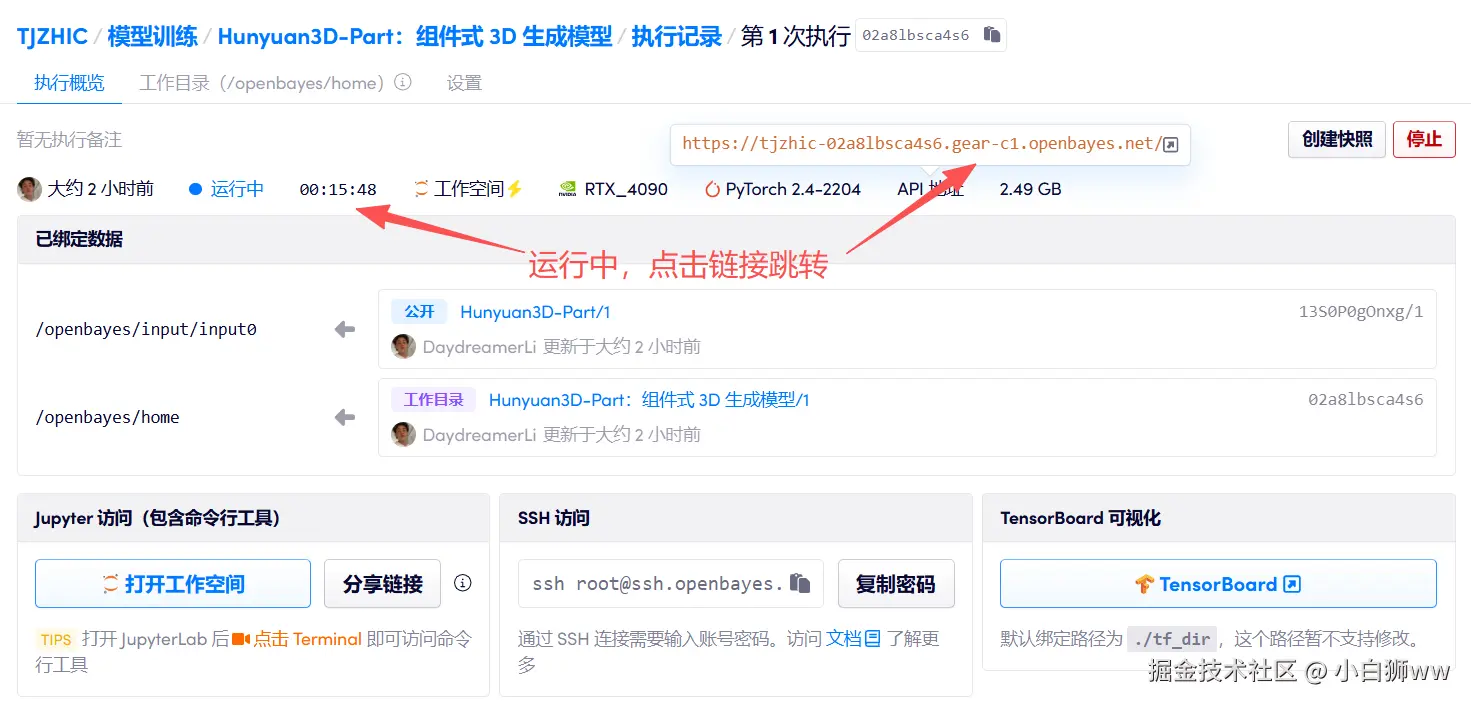
Task: Click the red 停止 button
Action: tap(1424, 139)
